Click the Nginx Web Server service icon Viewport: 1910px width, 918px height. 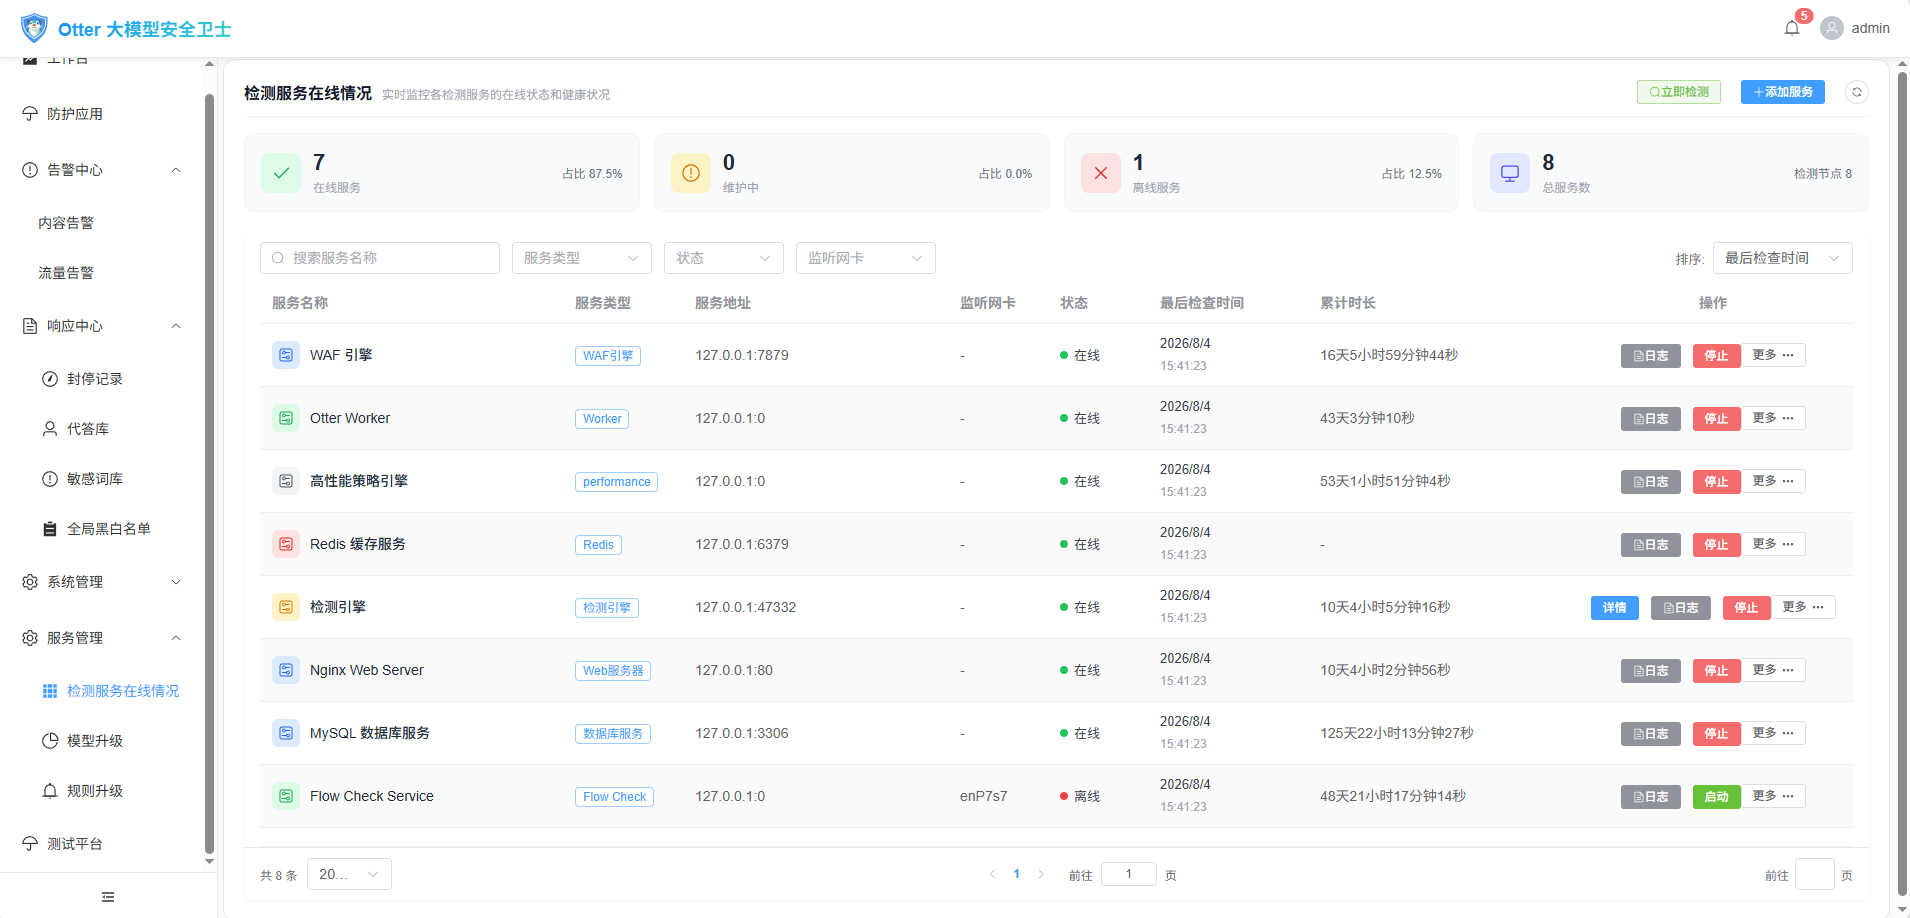tap(286, 670)
